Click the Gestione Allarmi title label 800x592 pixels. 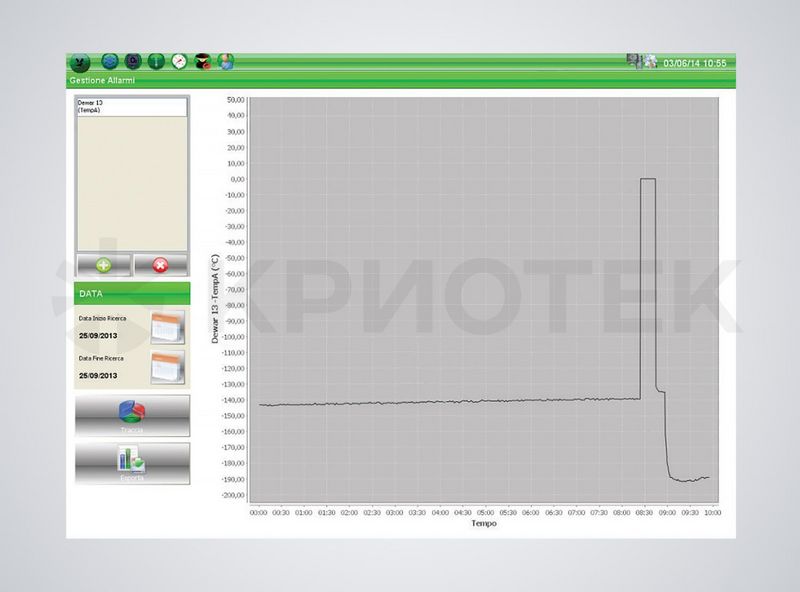(102, 81)
